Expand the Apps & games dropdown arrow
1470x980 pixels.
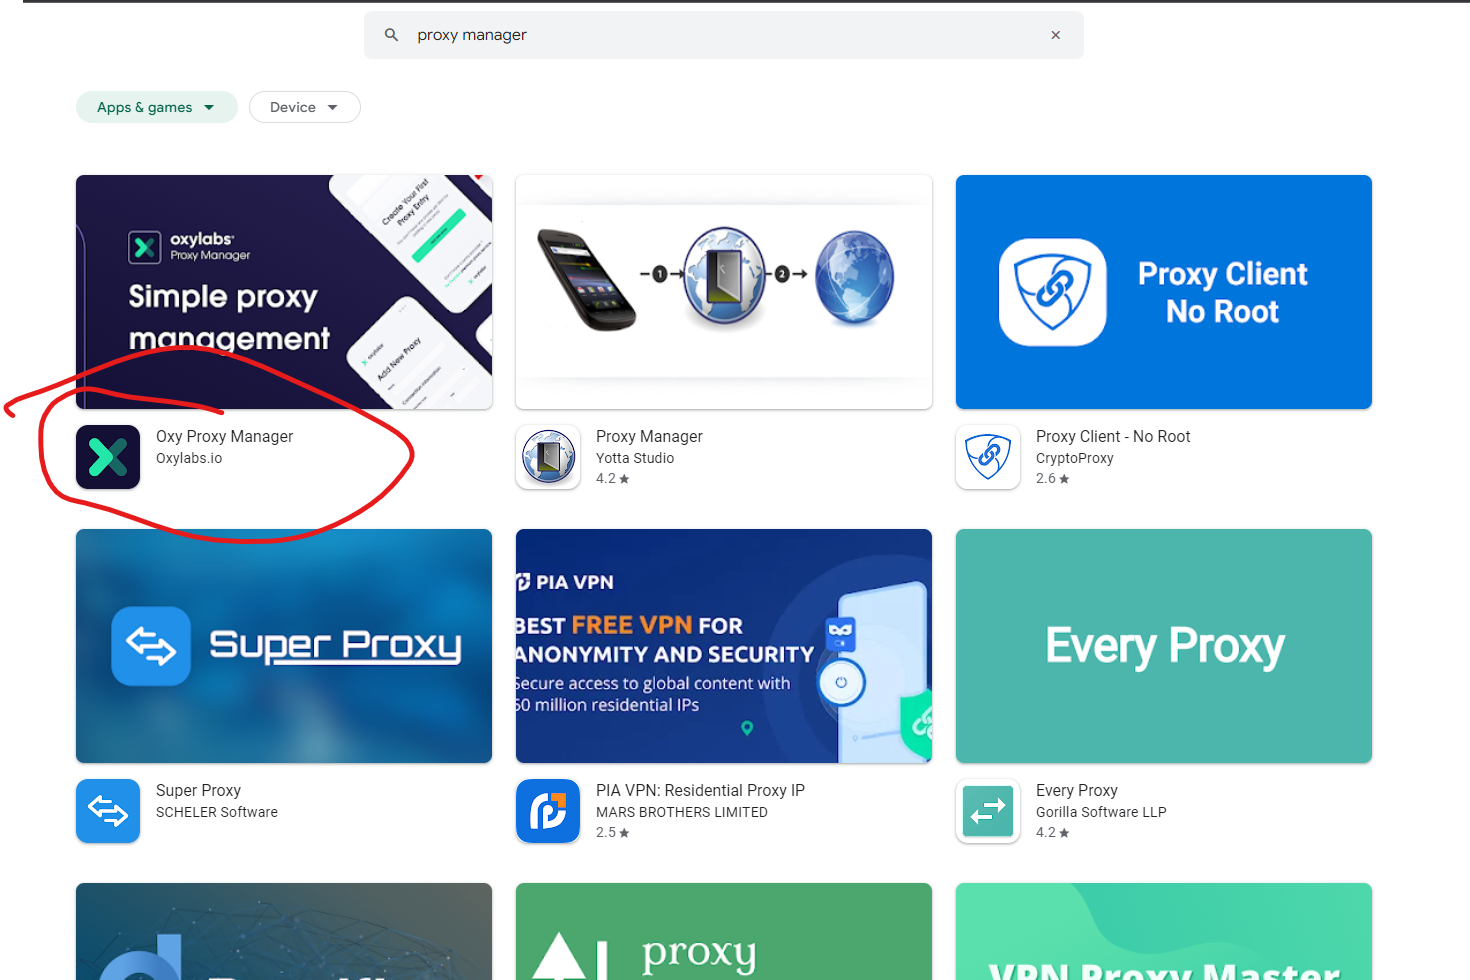coord(209,107)
